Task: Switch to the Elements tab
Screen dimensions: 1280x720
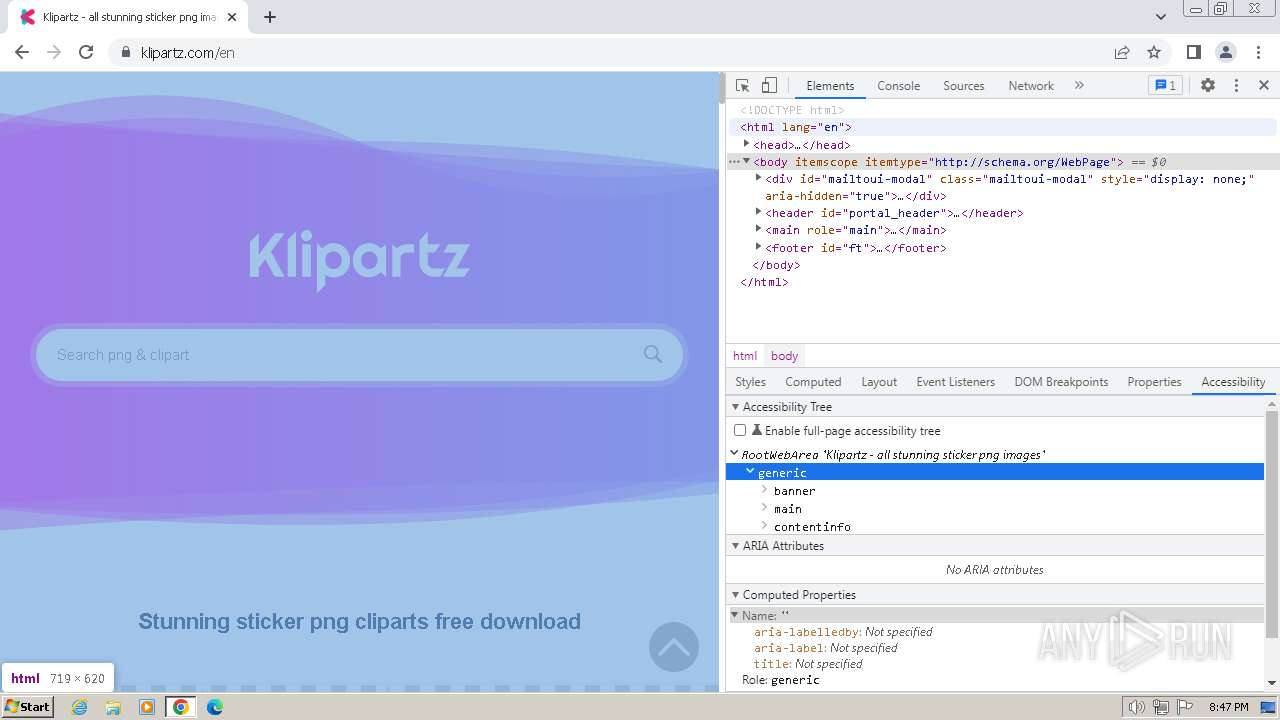Action: coord(830,86)
